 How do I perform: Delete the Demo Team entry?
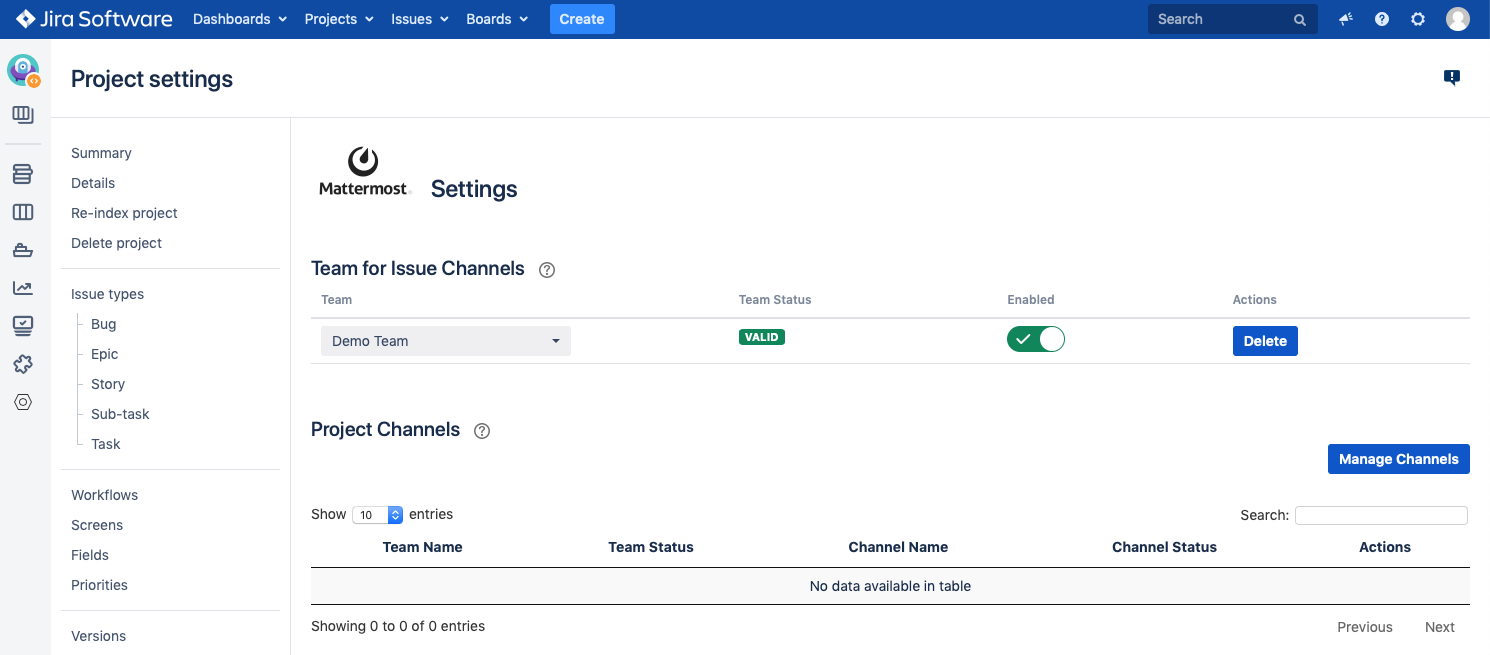(x=1265, y=341)
